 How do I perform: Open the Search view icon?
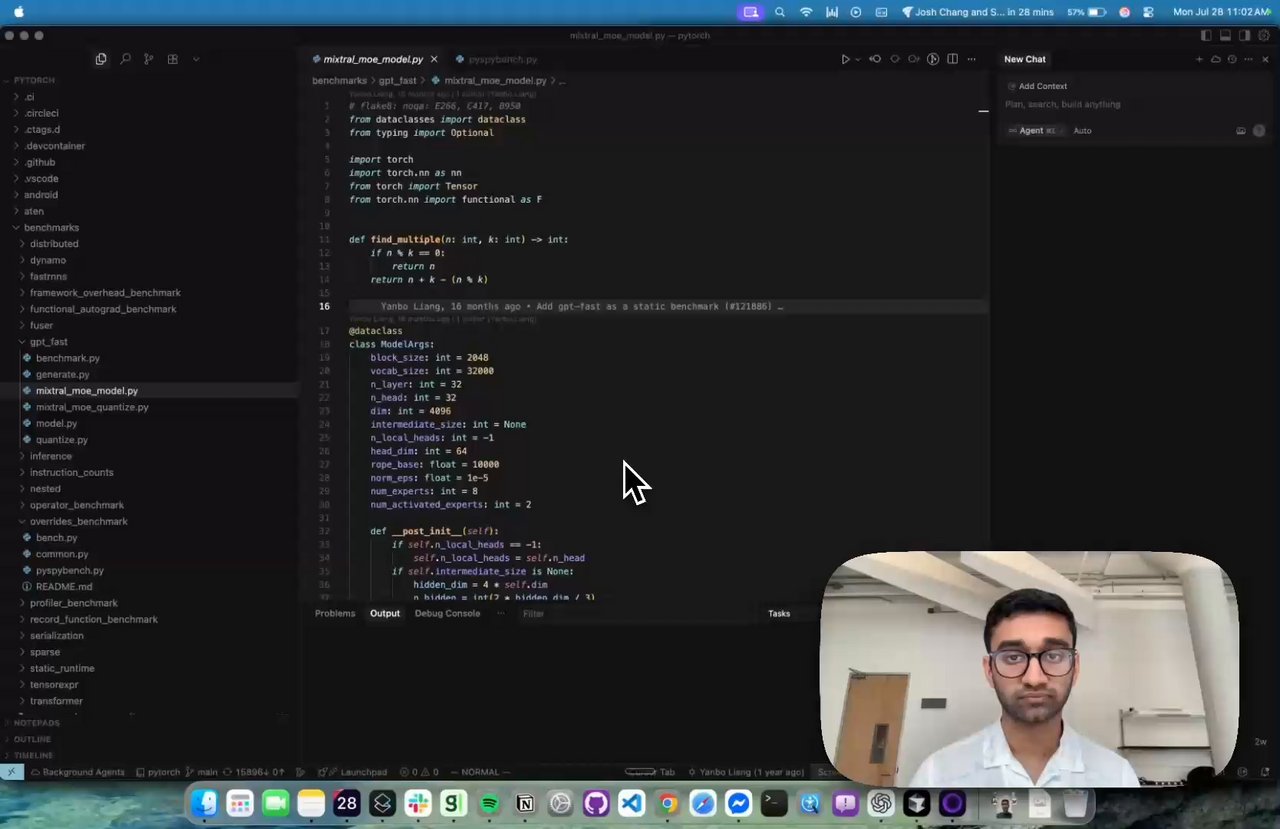(125, 59)
